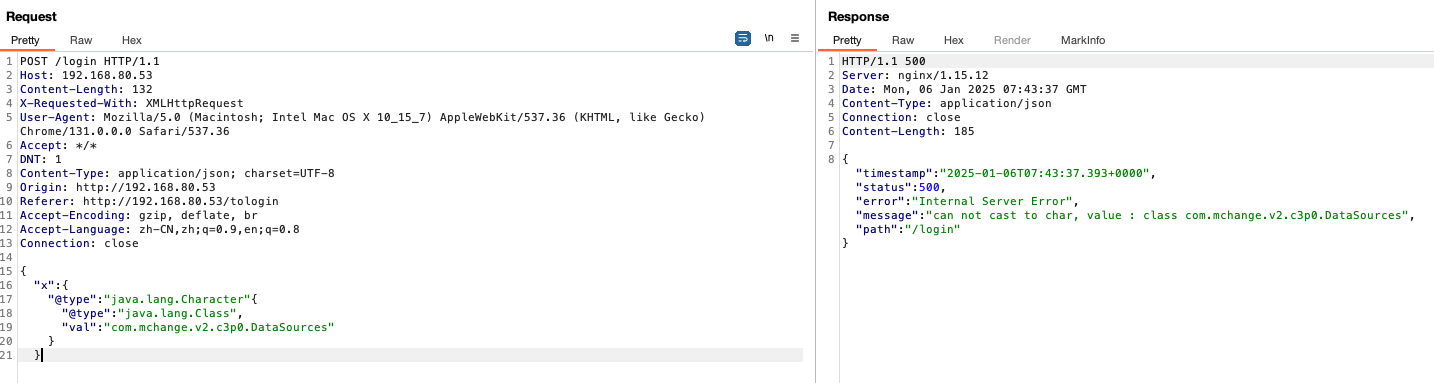
Task: Click the Response panel heading
Action: (858, 16)
